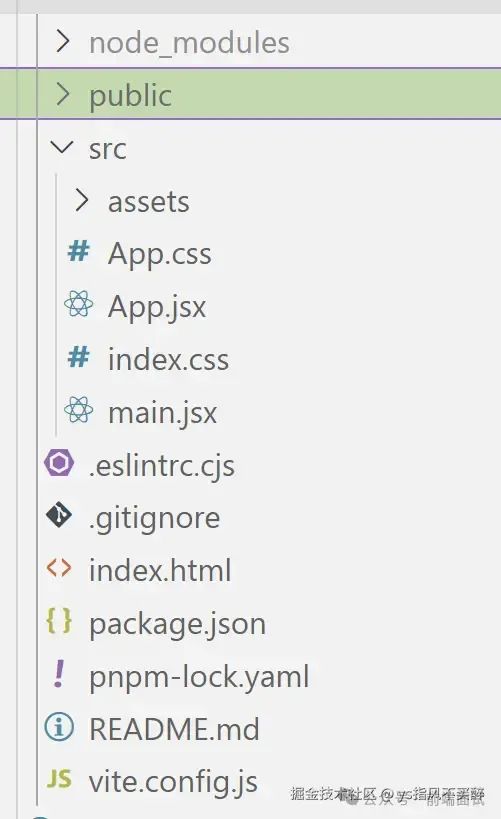501x819 pixels.
Task: Click the hash icon beside index.css
Action: (x=78, y=357)
